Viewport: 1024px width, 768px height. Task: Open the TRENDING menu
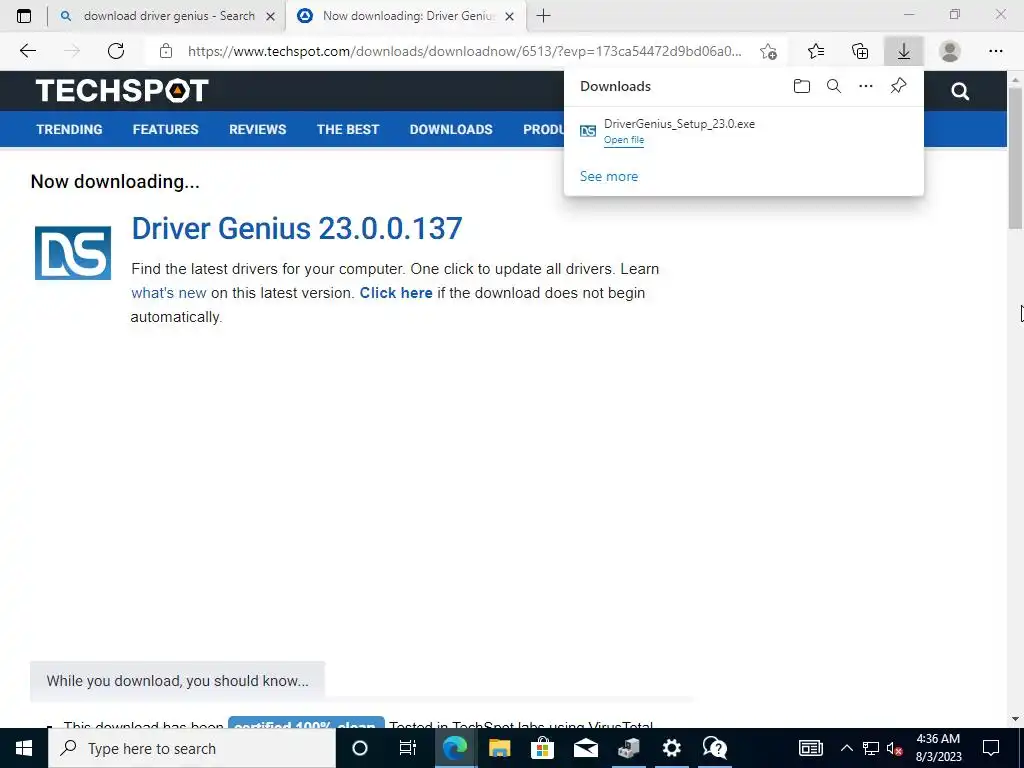69,129
